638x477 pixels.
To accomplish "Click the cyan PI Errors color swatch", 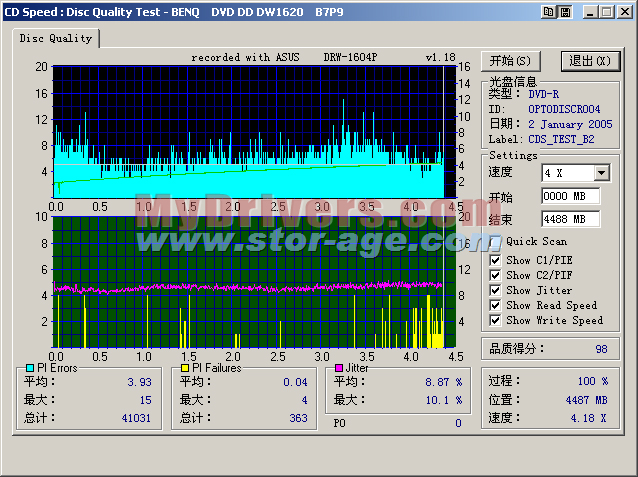I will tap(30, 368).
